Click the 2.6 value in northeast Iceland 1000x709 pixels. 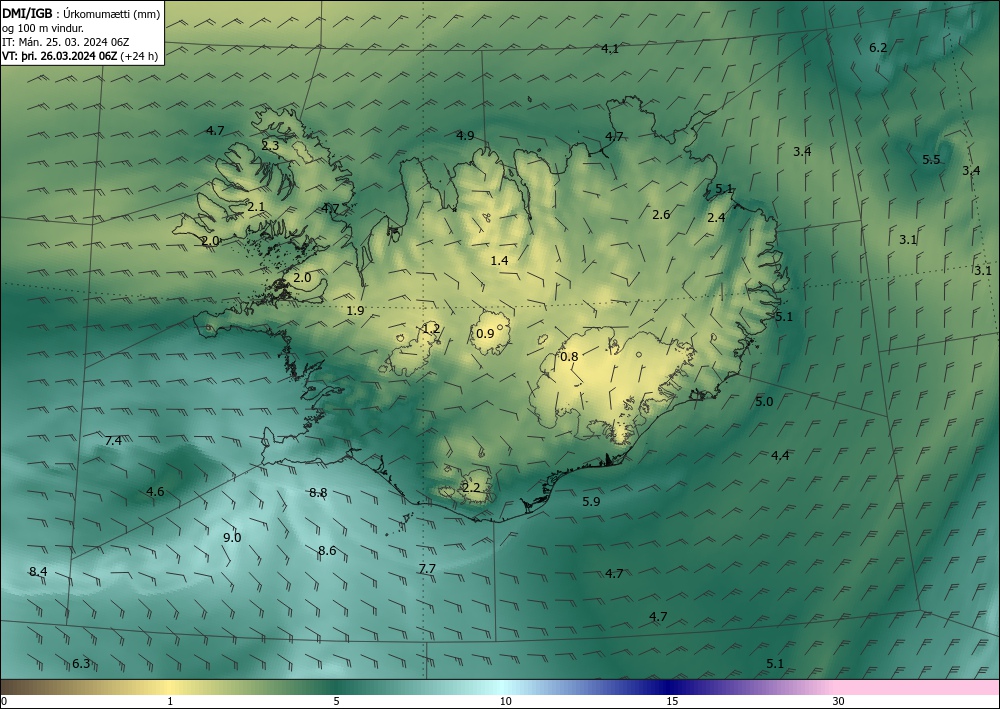(661, 214)
